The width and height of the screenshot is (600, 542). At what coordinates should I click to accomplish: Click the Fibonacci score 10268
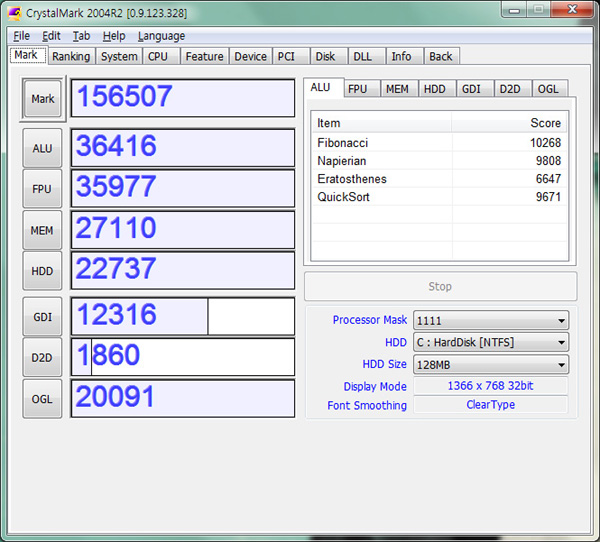point(545,143)
